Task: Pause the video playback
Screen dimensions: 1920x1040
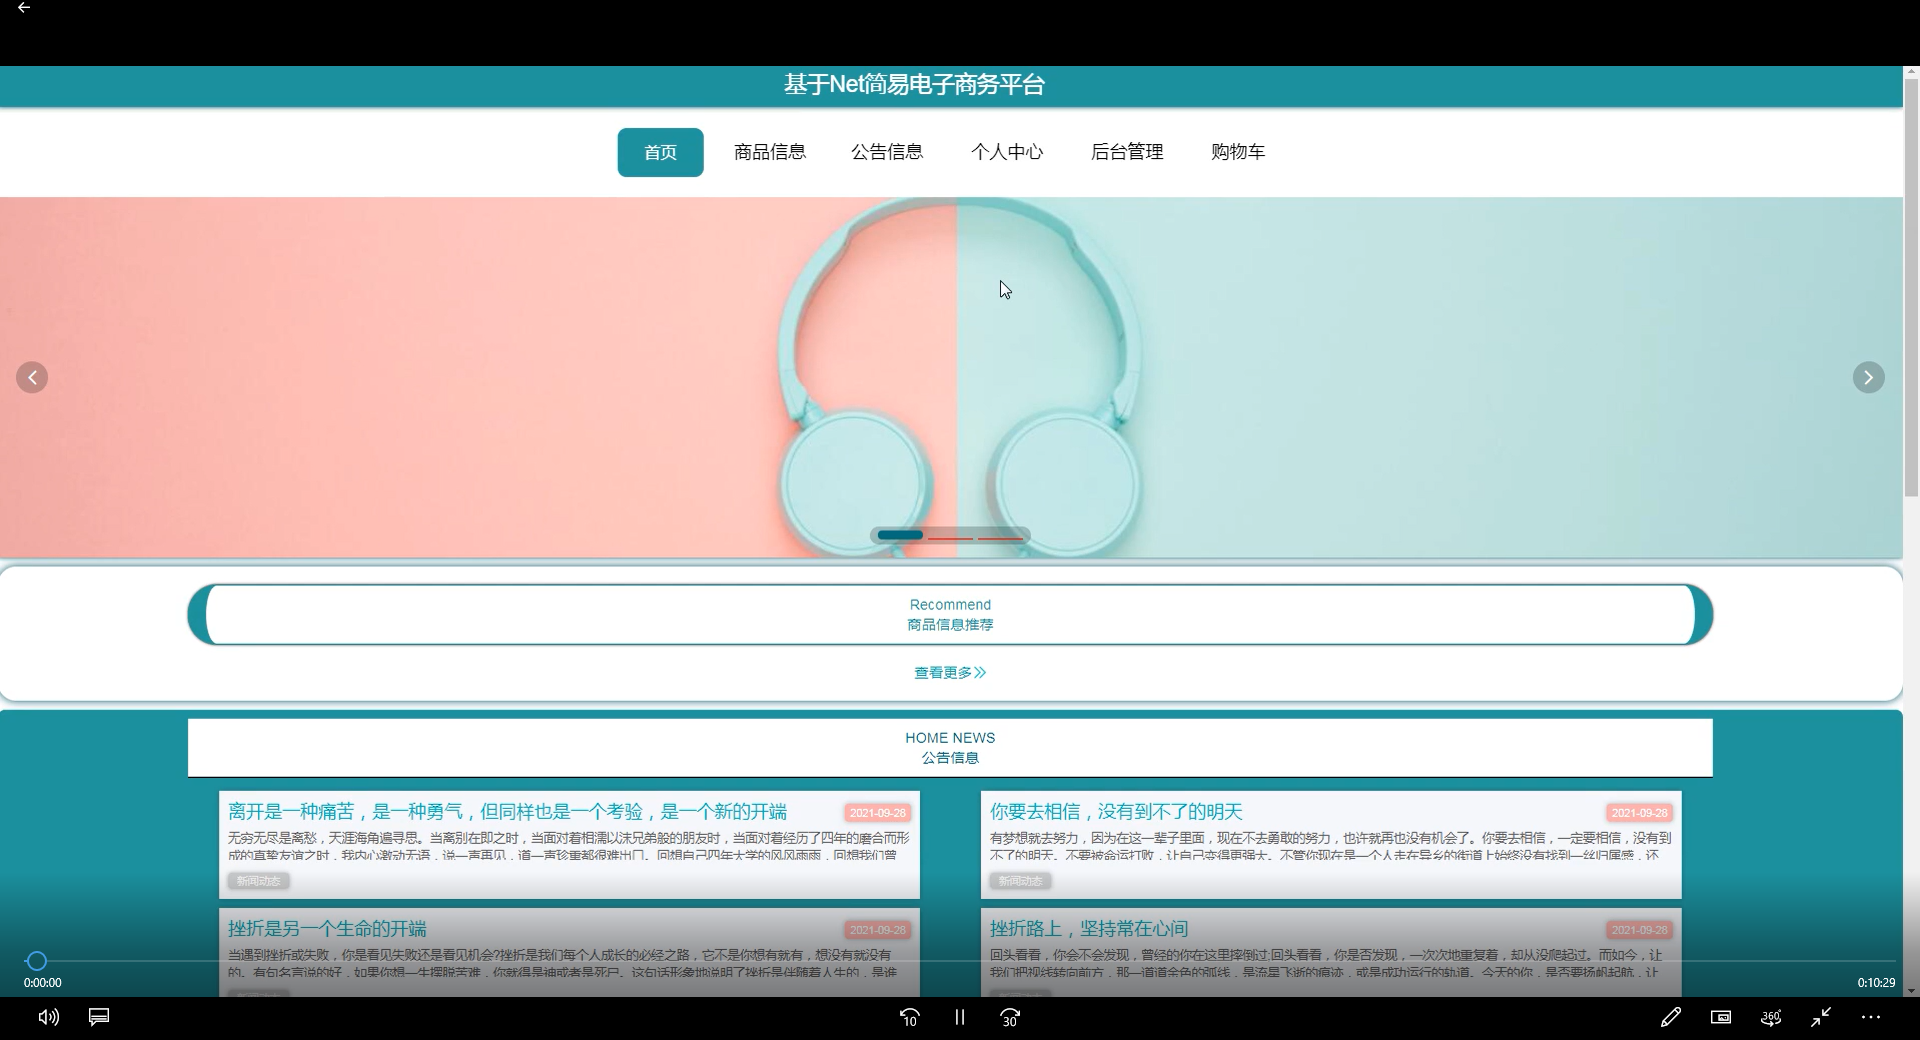Action: click(x=960, y=1017)
